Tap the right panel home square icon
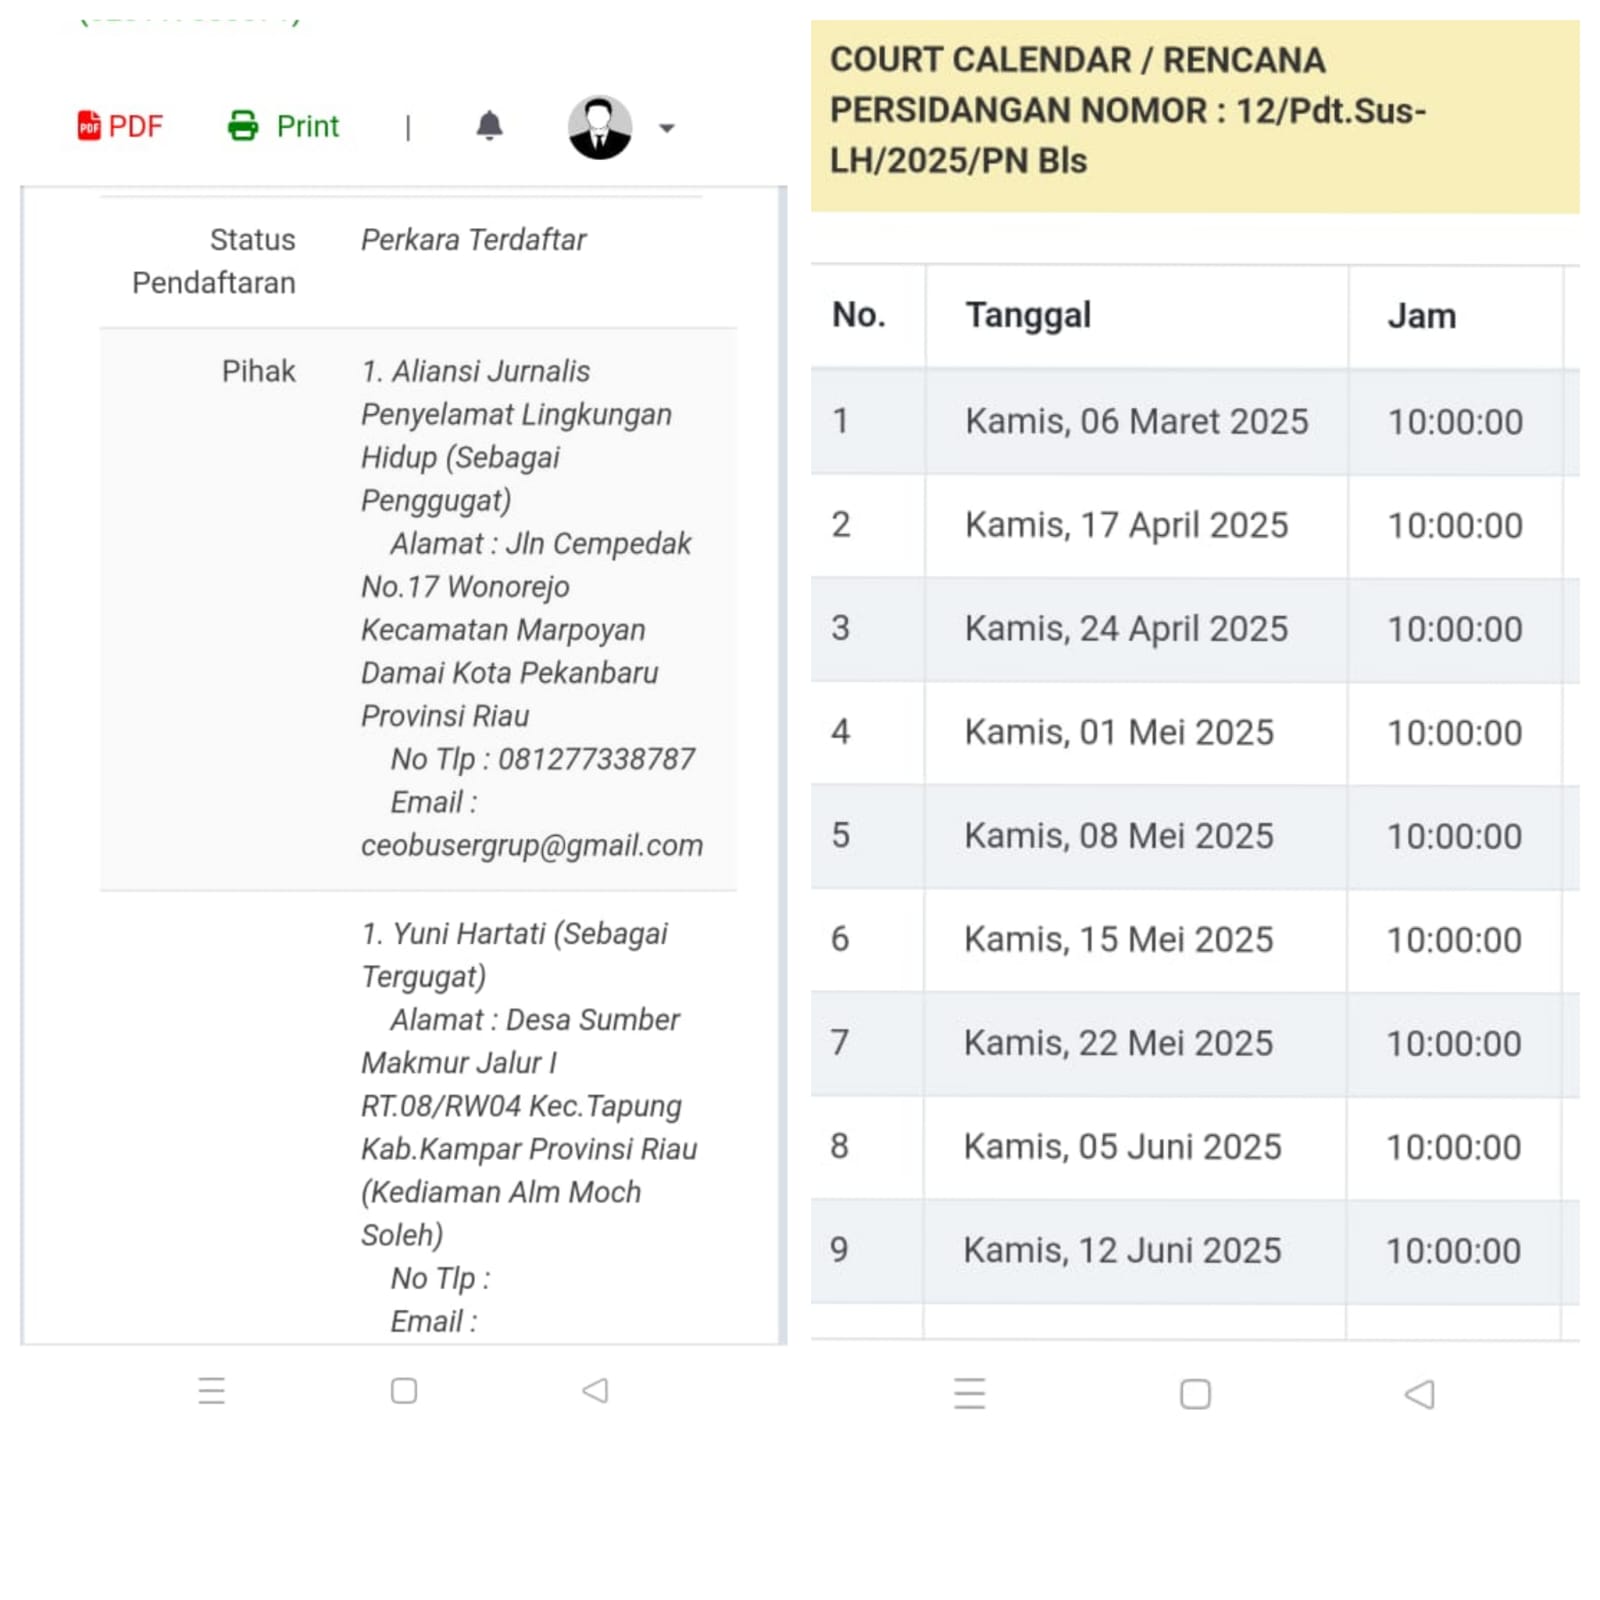The height and width of the screenshot is (1600, 1600). [1195, 1394]
